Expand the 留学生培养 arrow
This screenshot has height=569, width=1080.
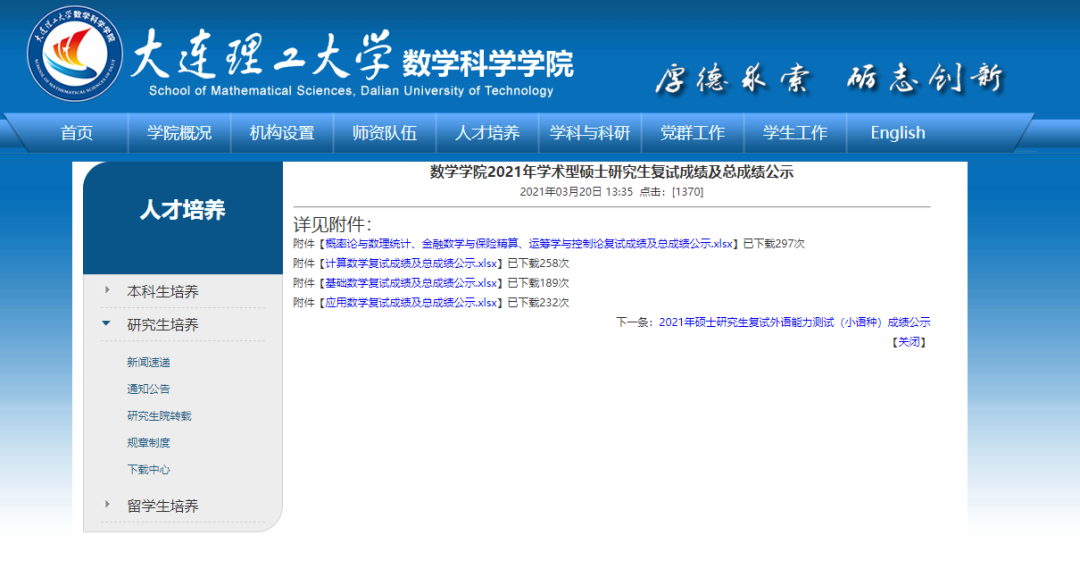107,504
